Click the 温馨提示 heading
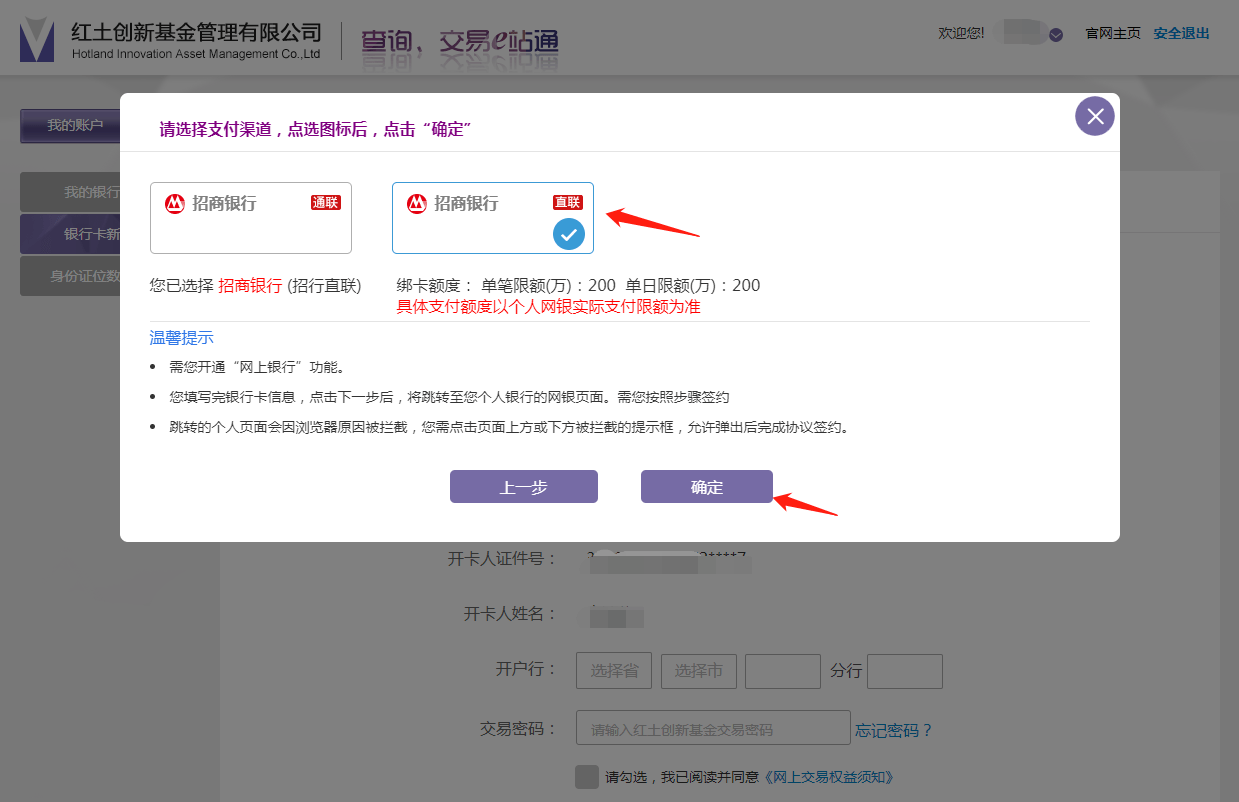This screenshot has height=802, width=1239. click(x=181, y=338)
